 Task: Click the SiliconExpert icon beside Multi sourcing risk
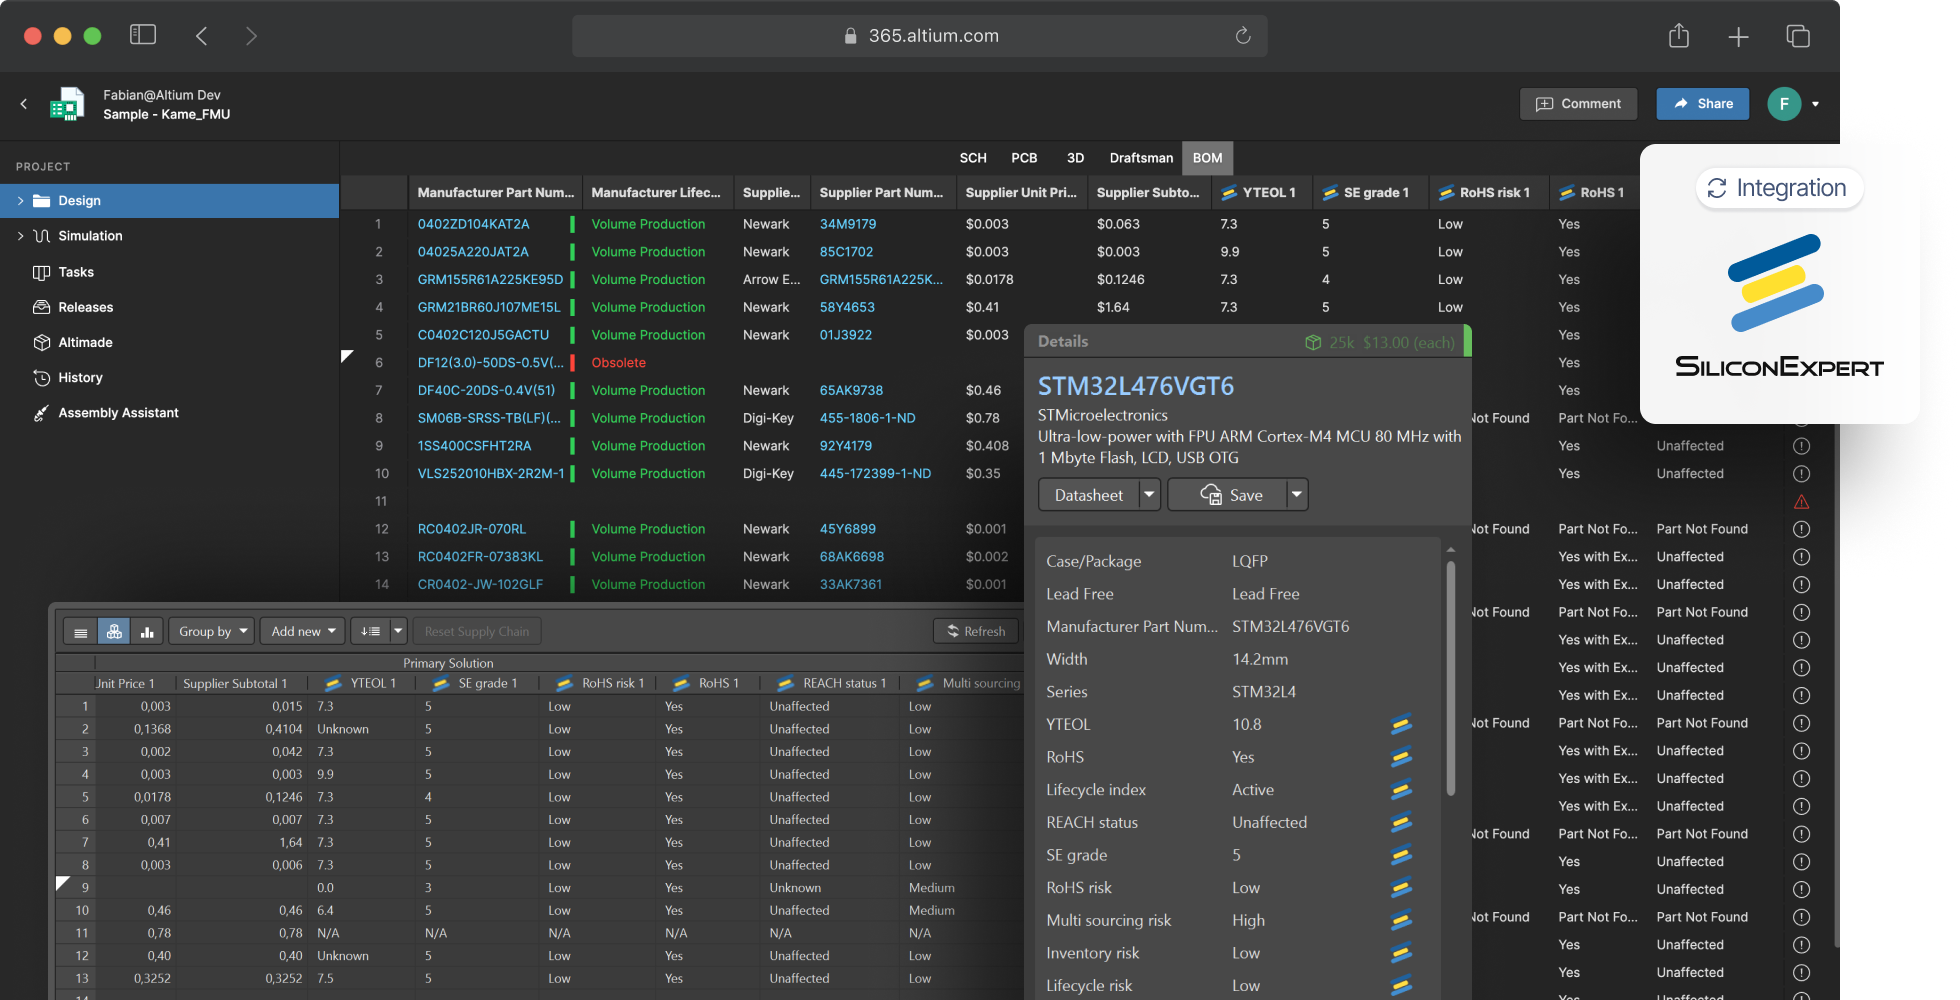[x=1401, y=921]
